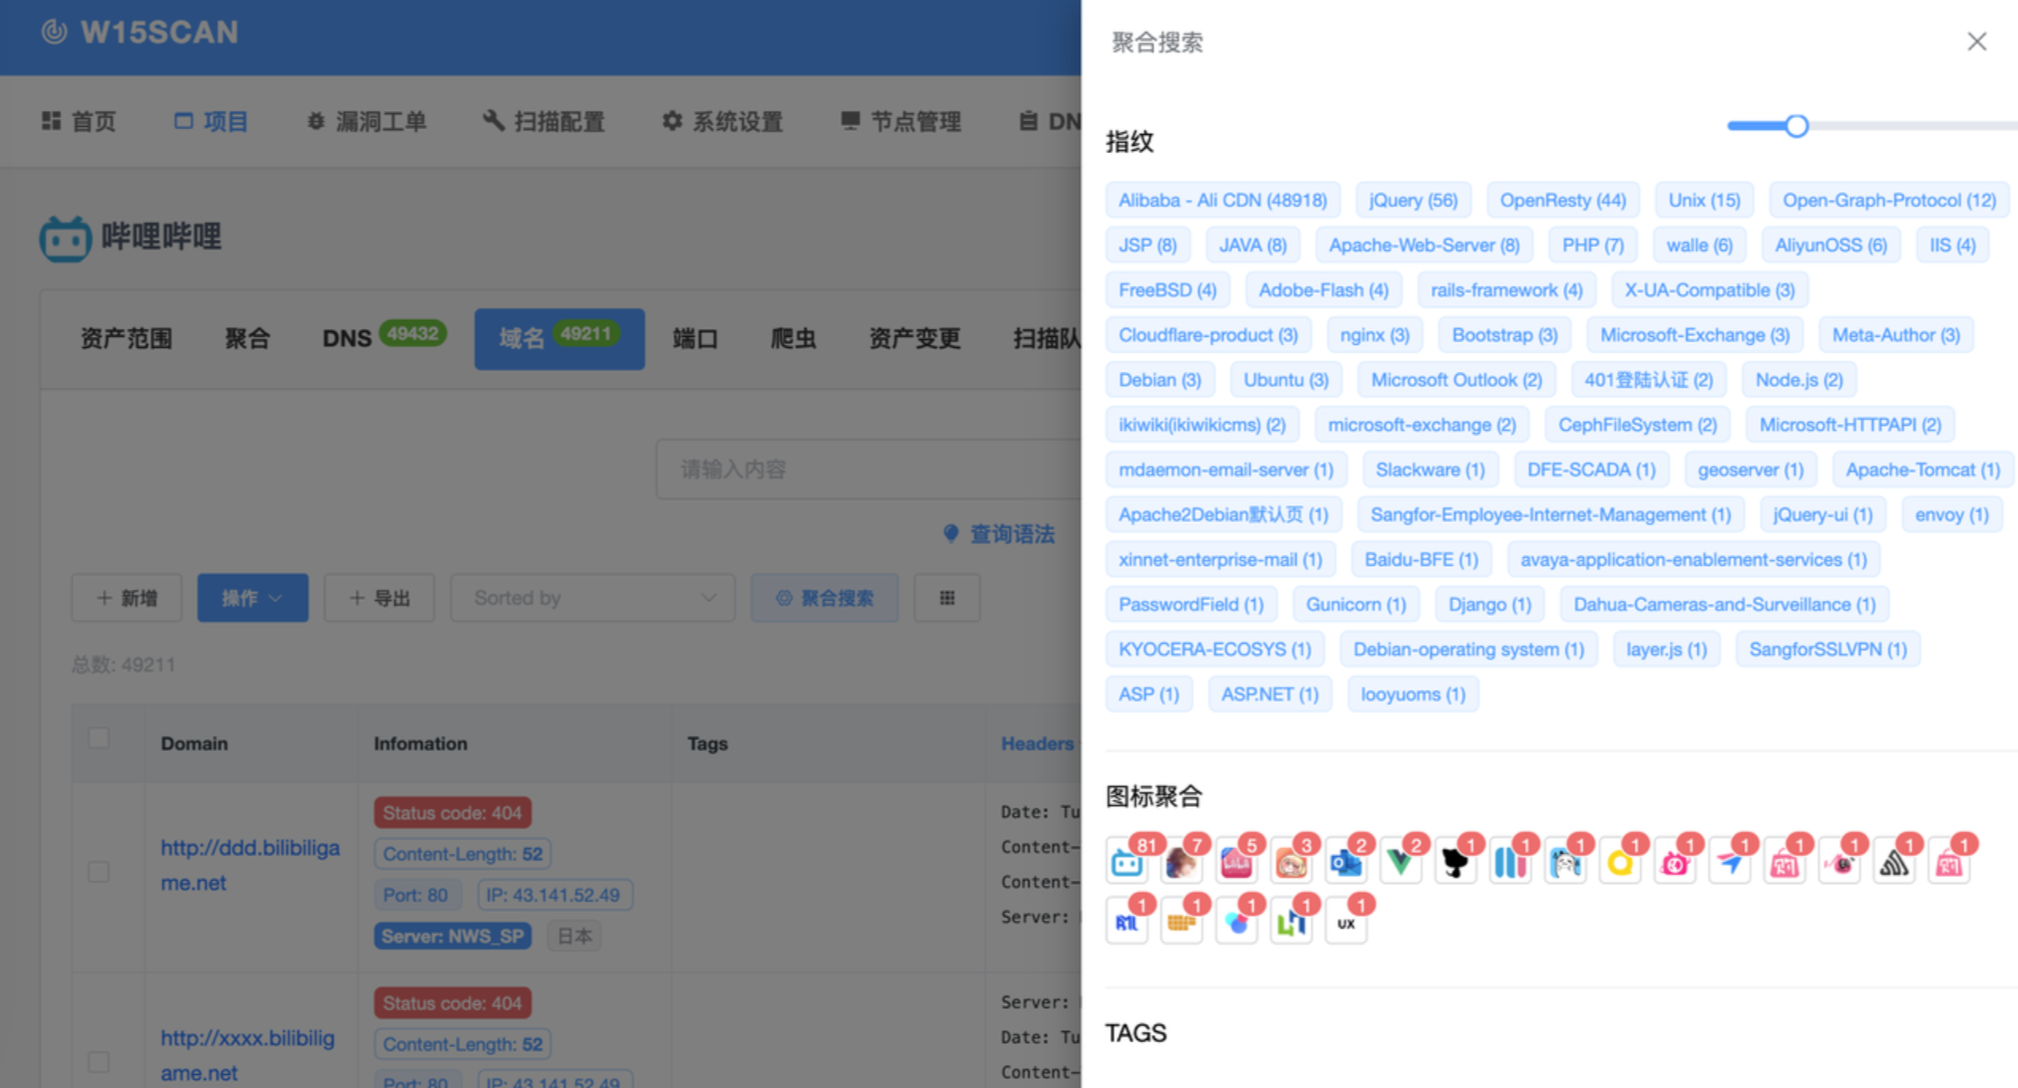The width and height of the screenshot is (2018, 1088).
Task: Open 扫描配置 menu item
Action: tap(544, 122)
